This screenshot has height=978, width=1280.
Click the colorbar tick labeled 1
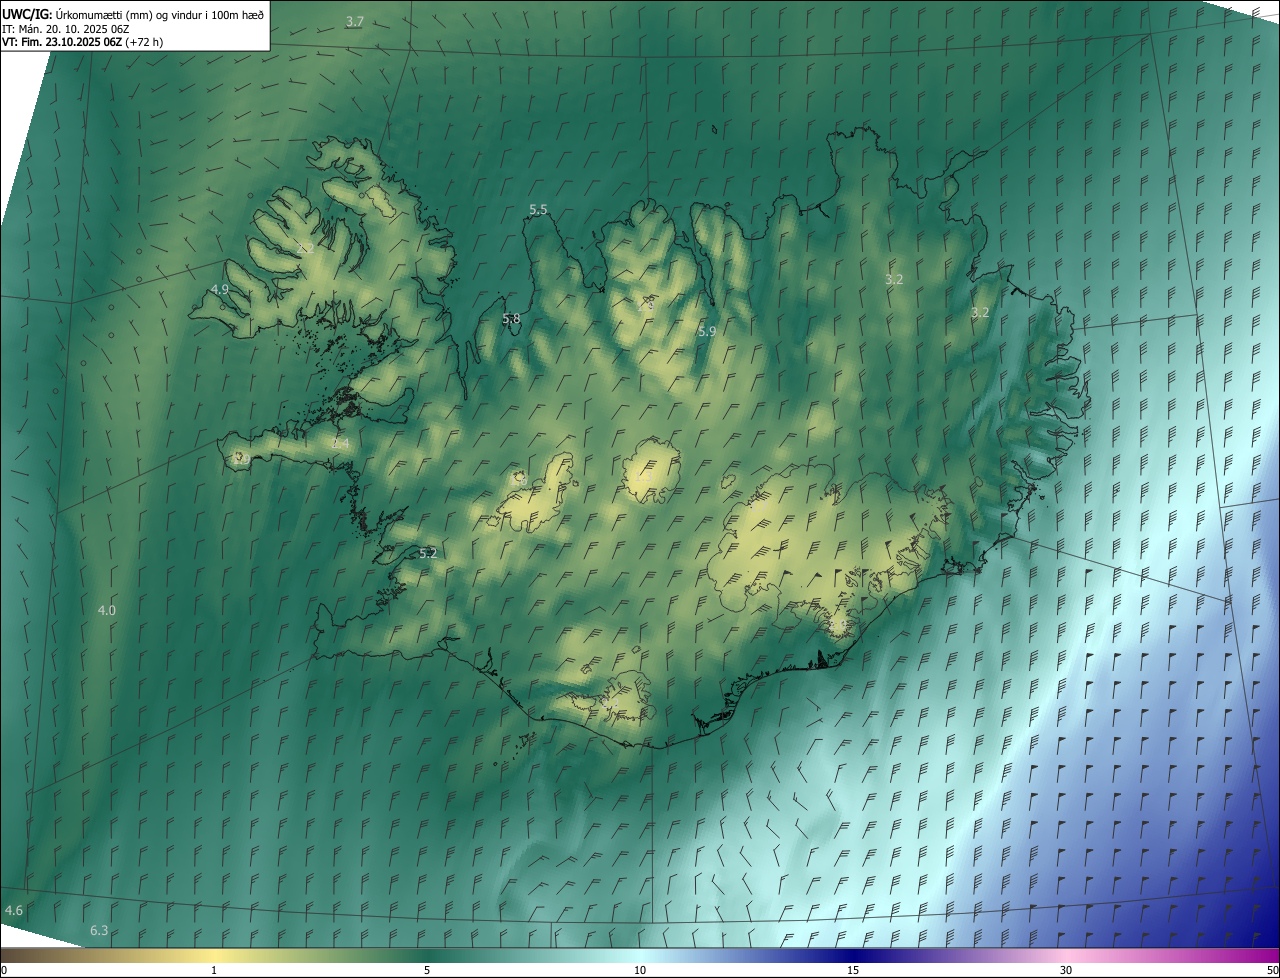(x=214, y=970)
